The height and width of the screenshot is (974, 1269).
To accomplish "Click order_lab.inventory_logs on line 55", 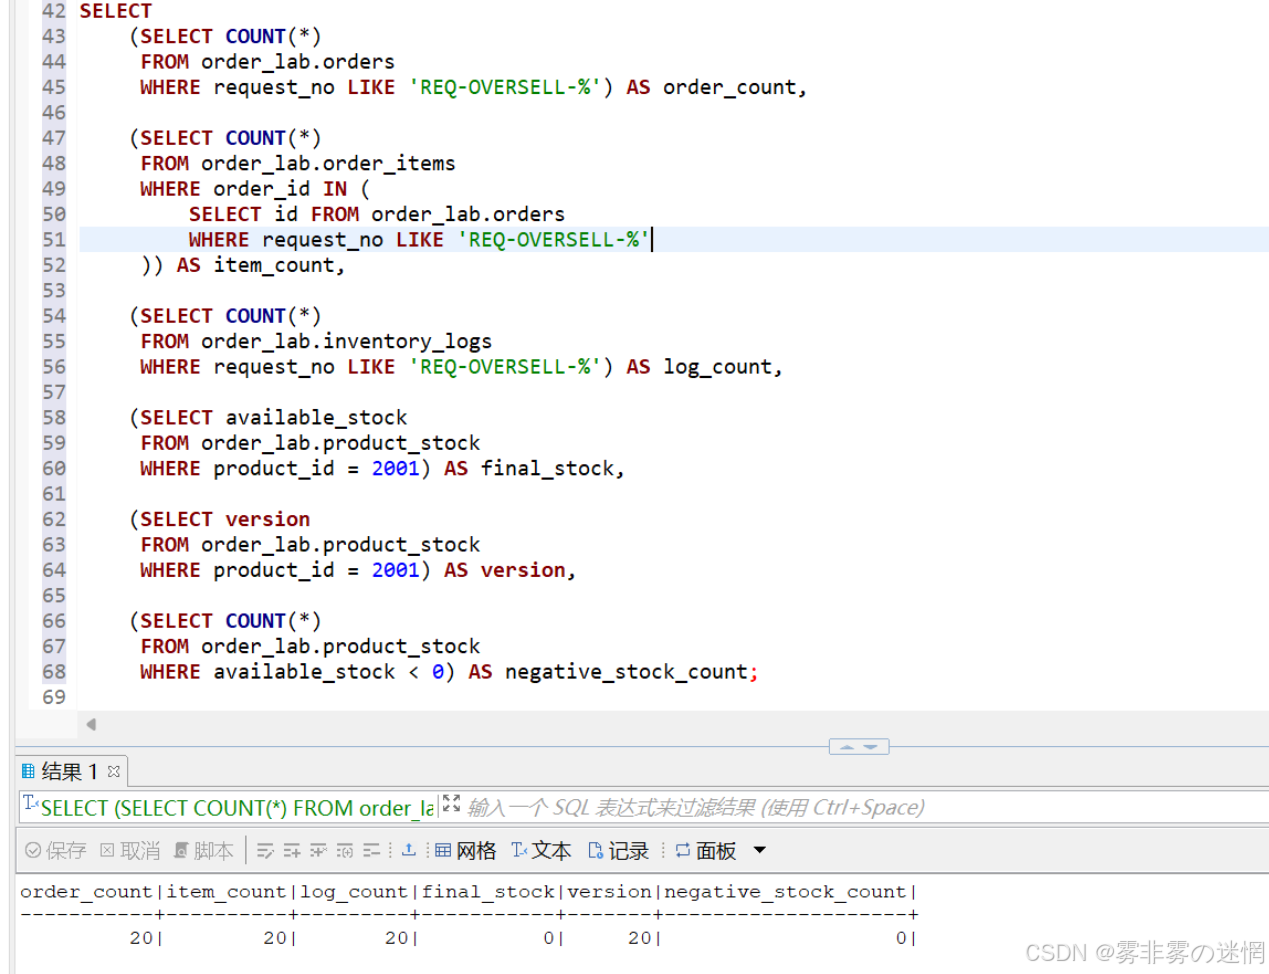I will 346,341.
